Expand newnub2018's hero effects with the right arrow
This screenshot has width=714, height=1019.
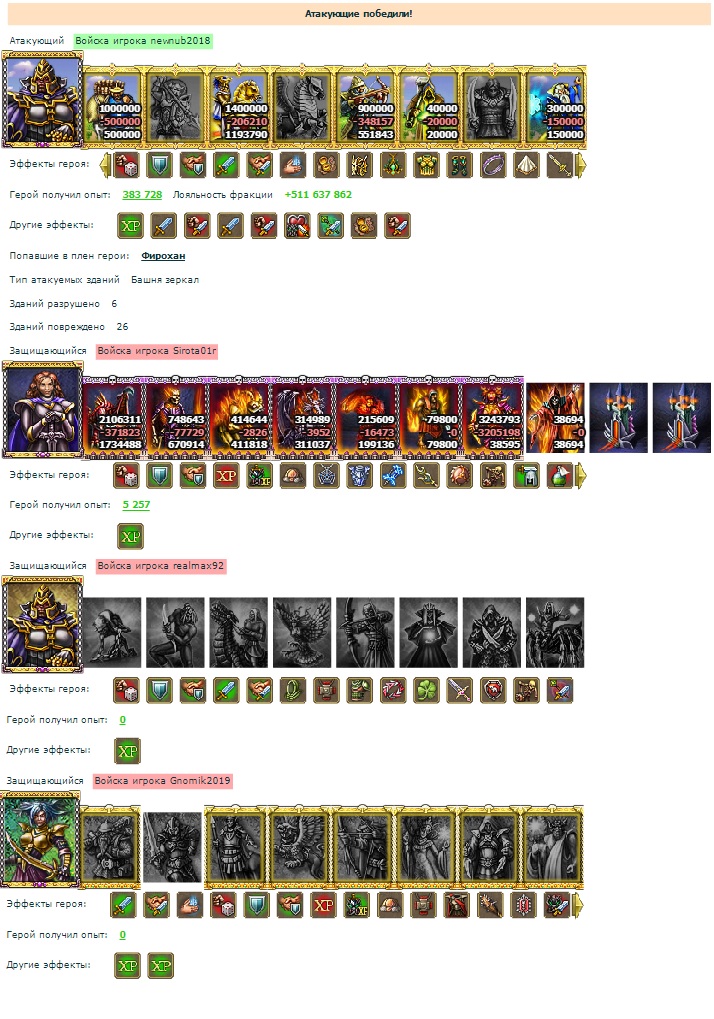[x=580, y=165]
